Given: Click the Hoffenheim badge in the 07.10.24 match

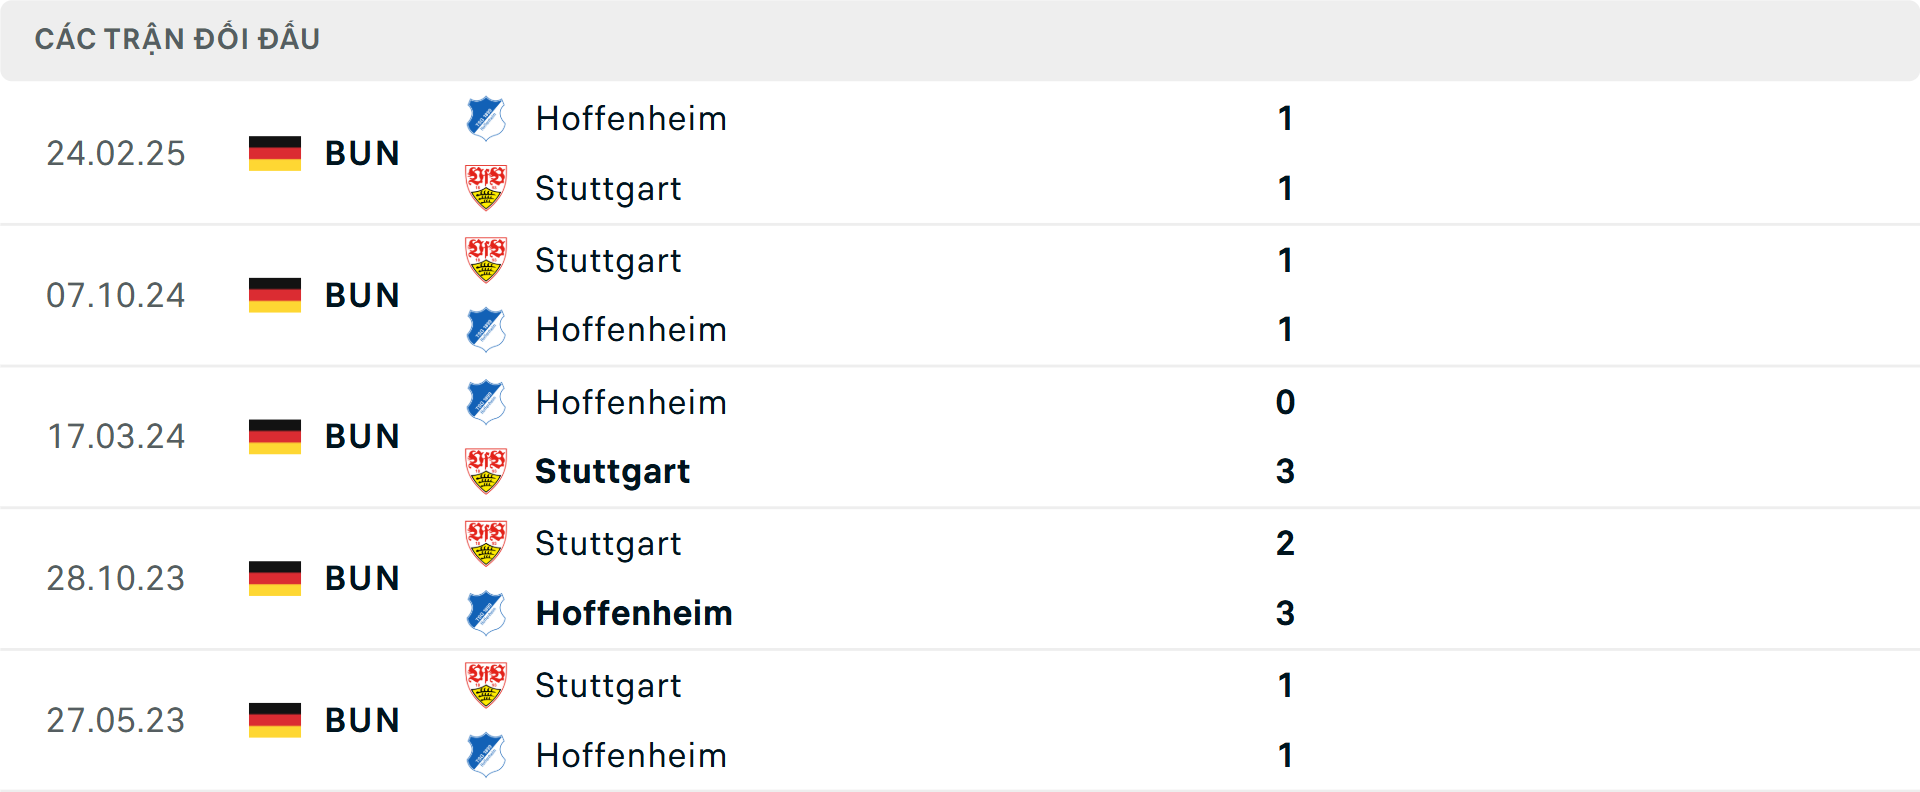Looking at the screenshot, I should 486,329.
